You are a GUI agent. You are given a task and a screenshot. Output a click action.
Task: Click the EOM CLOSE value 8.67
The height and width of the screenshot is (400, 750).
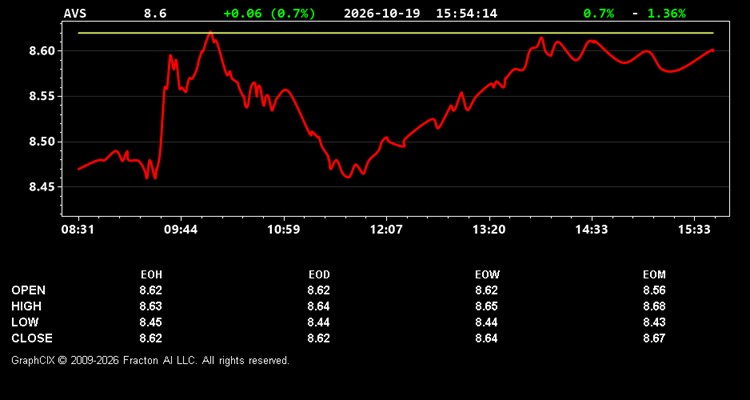(x=654, y=338)
